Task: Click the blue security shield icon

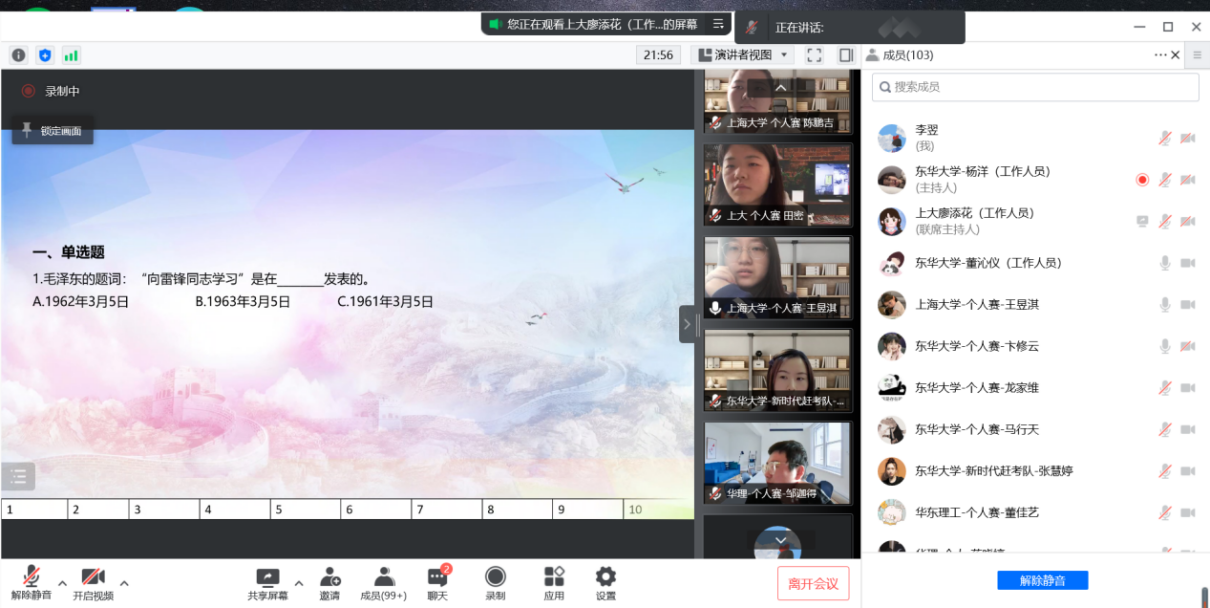Action: (x=44, y=55)
